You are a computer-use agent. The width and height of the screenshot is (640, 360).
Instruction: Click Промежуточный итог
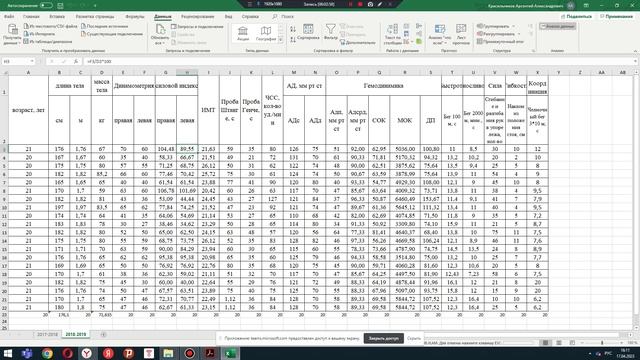click(x=500, y=42)
